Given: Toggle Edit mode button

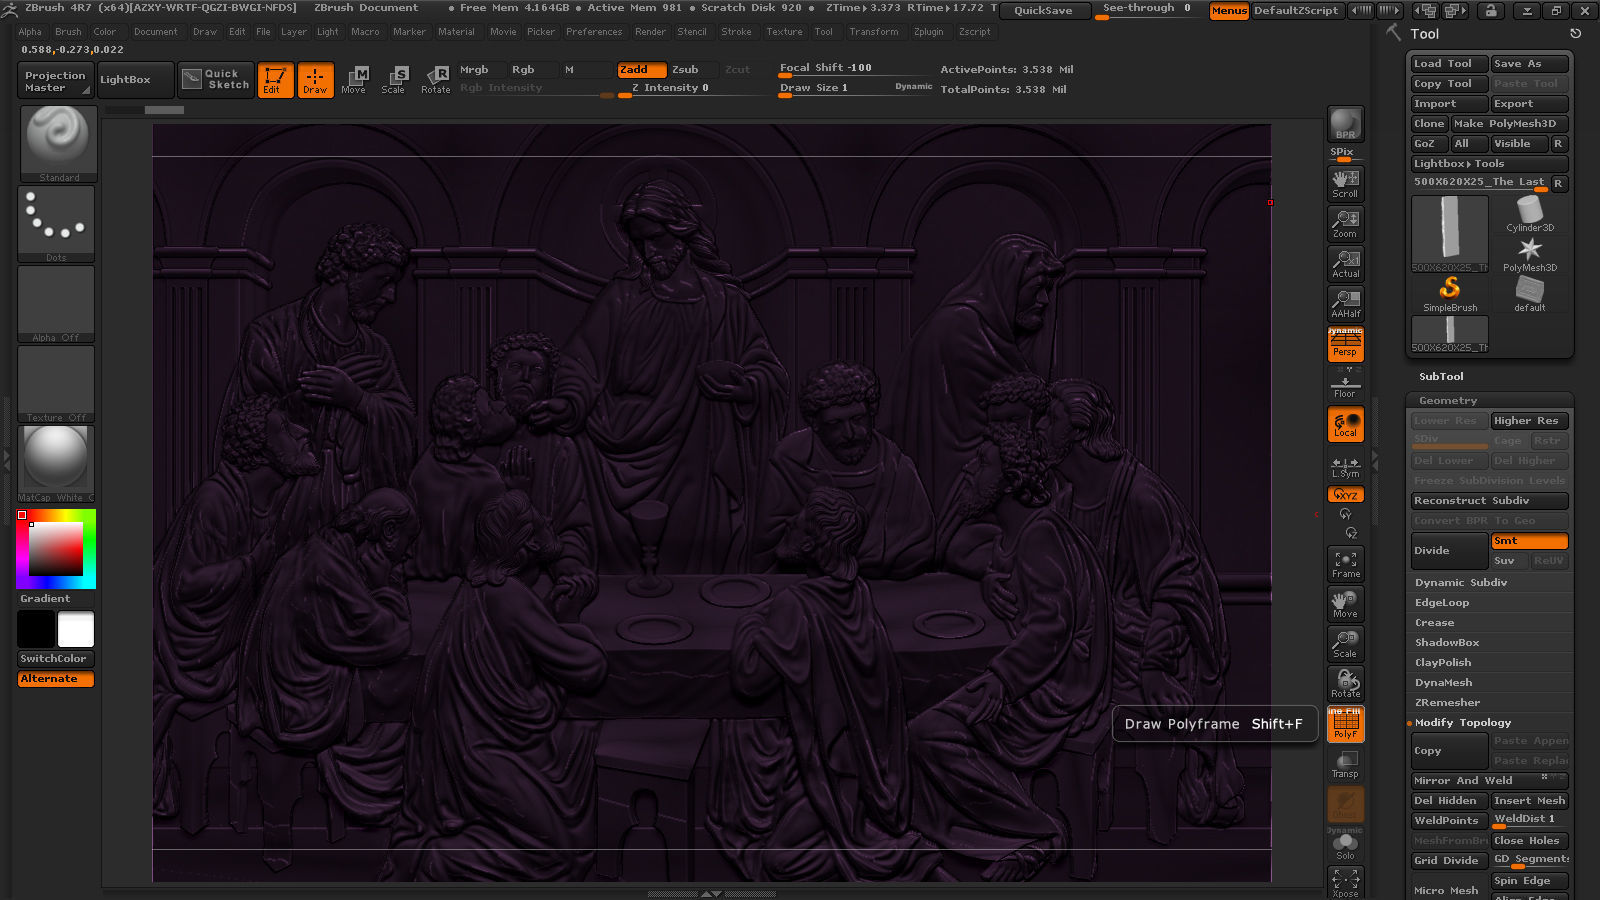Looking at the screenshot, I should 275,80.
